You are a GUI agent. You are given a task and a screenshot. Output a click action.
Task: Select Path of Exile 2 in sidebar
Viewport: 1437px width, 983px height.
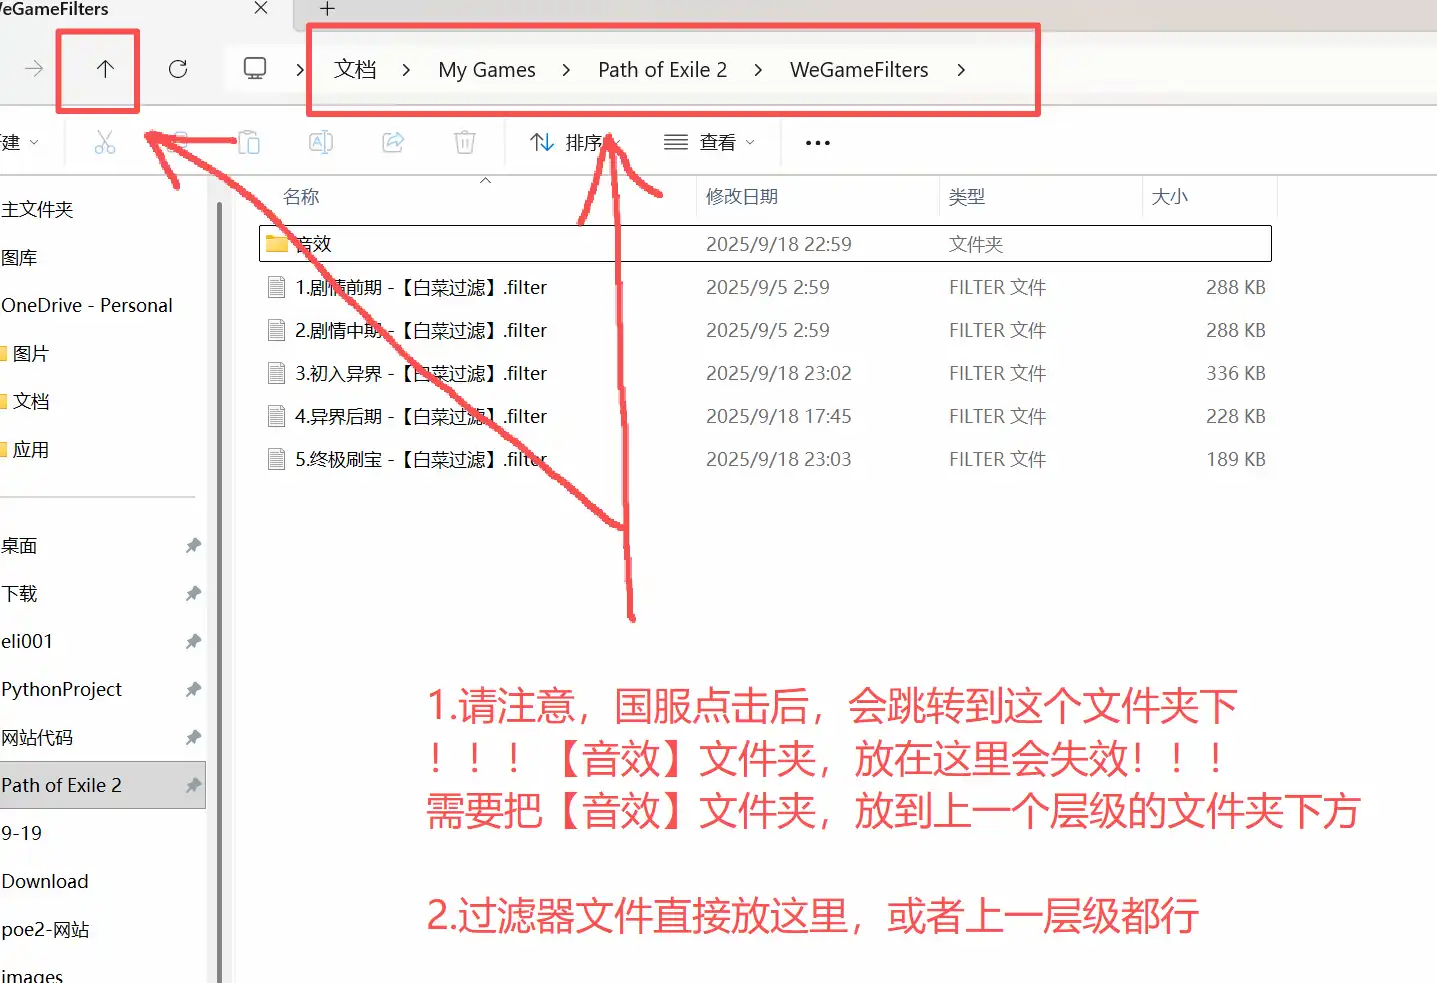pos(62,785)
